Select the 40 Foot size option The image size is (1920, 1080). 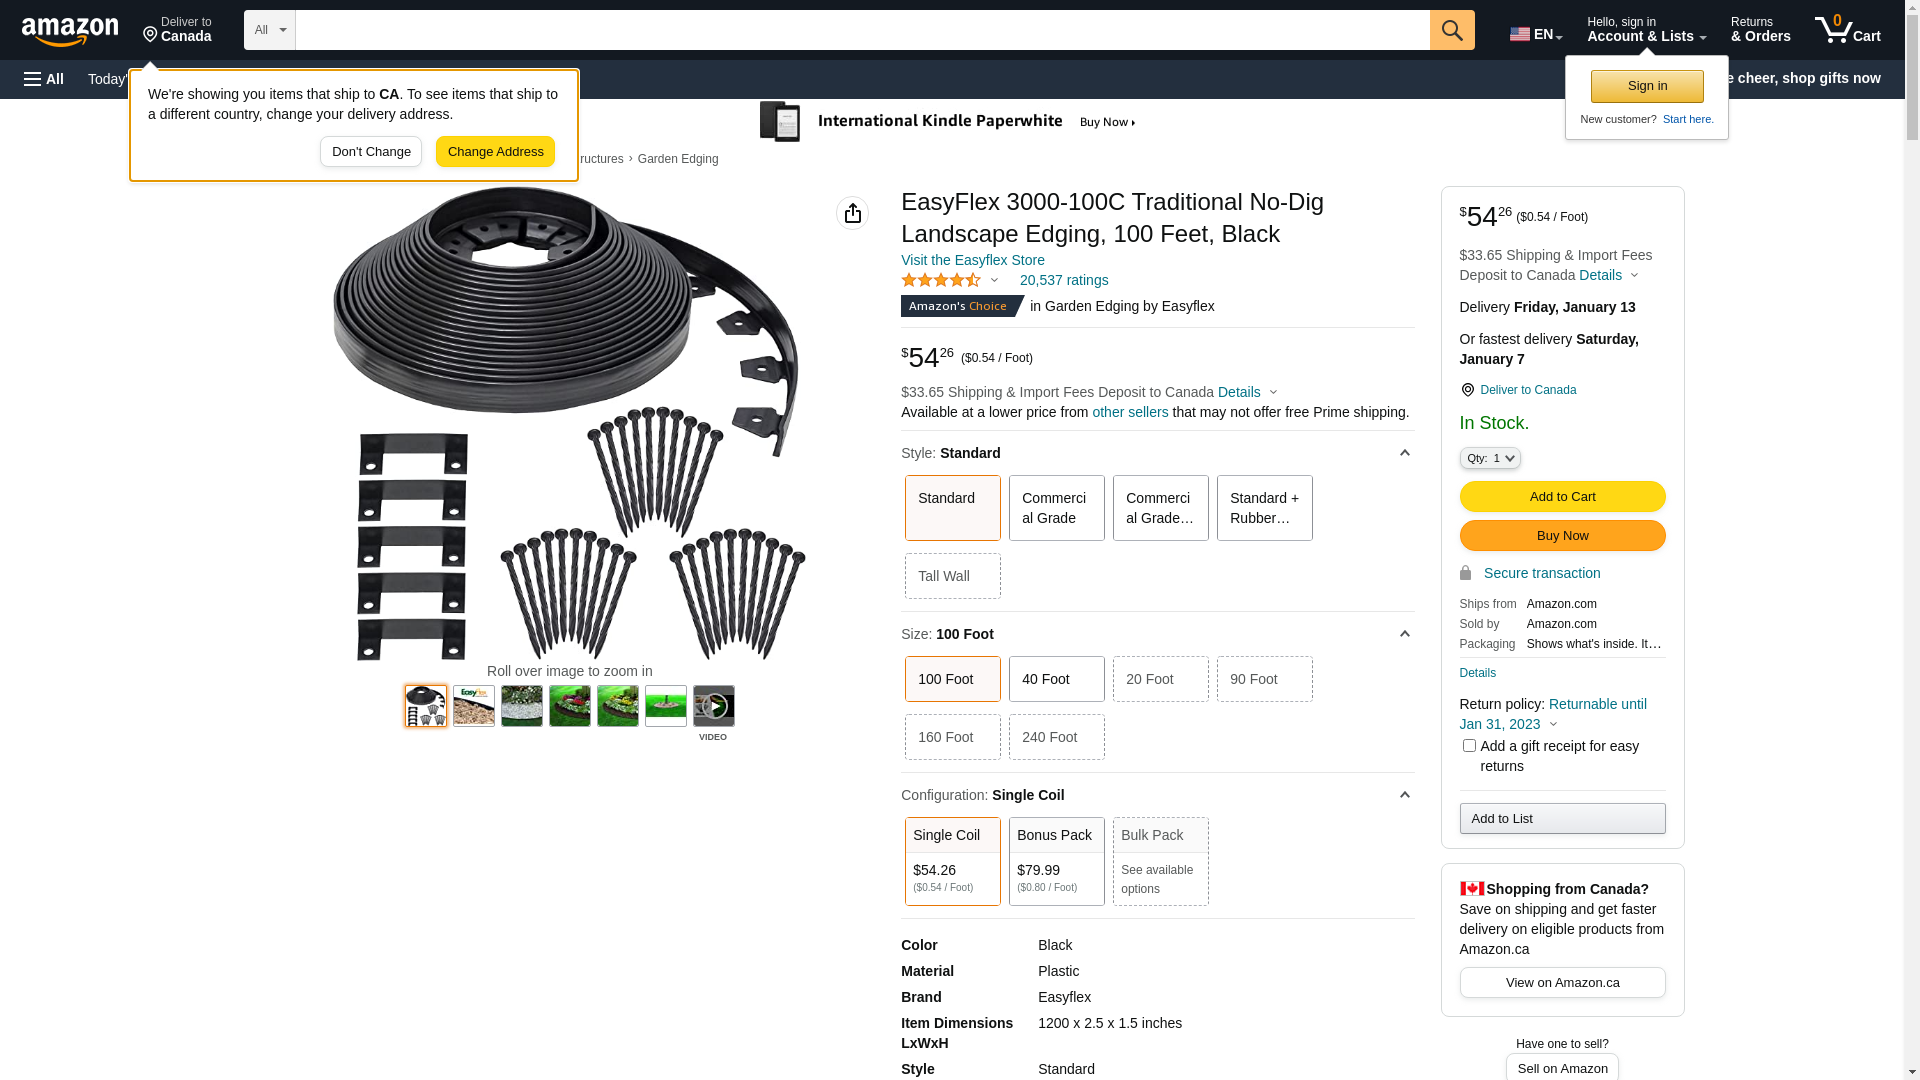pos(1056,679)
